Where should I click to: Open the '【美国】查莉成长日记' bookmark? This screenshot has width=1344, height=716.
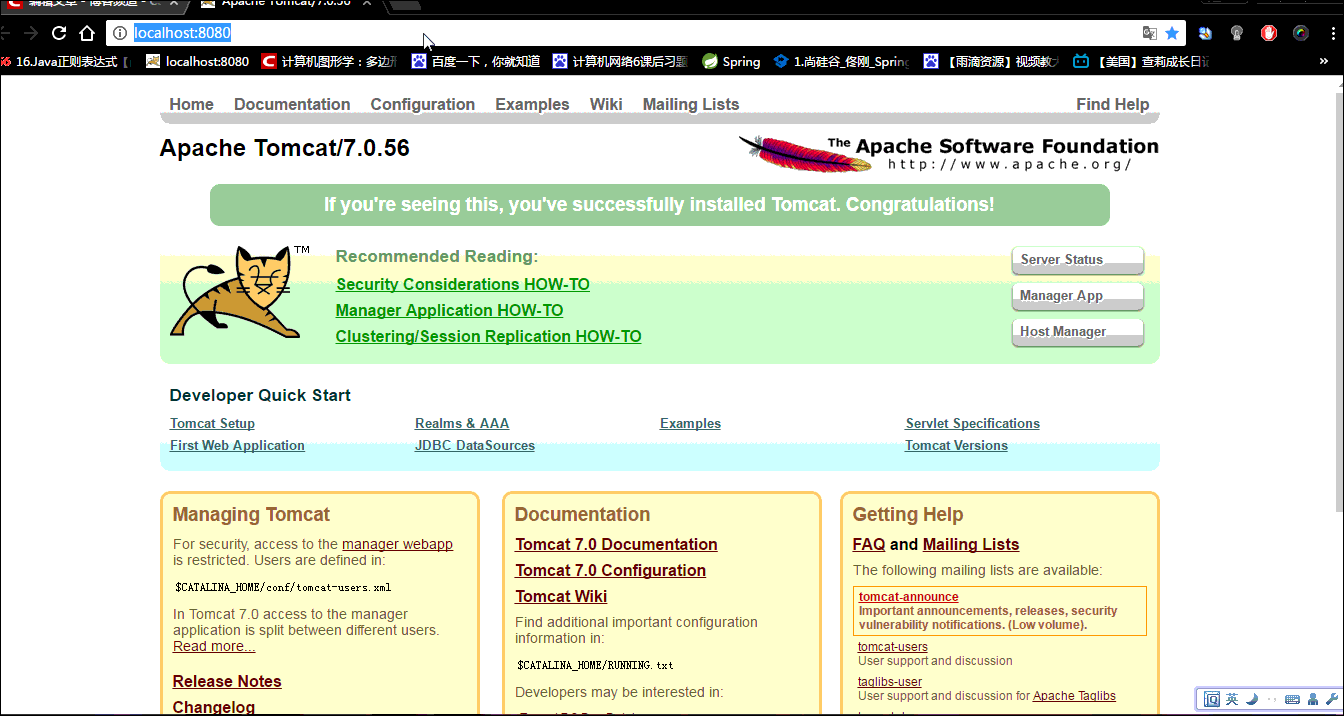(x=1141, y=62)
